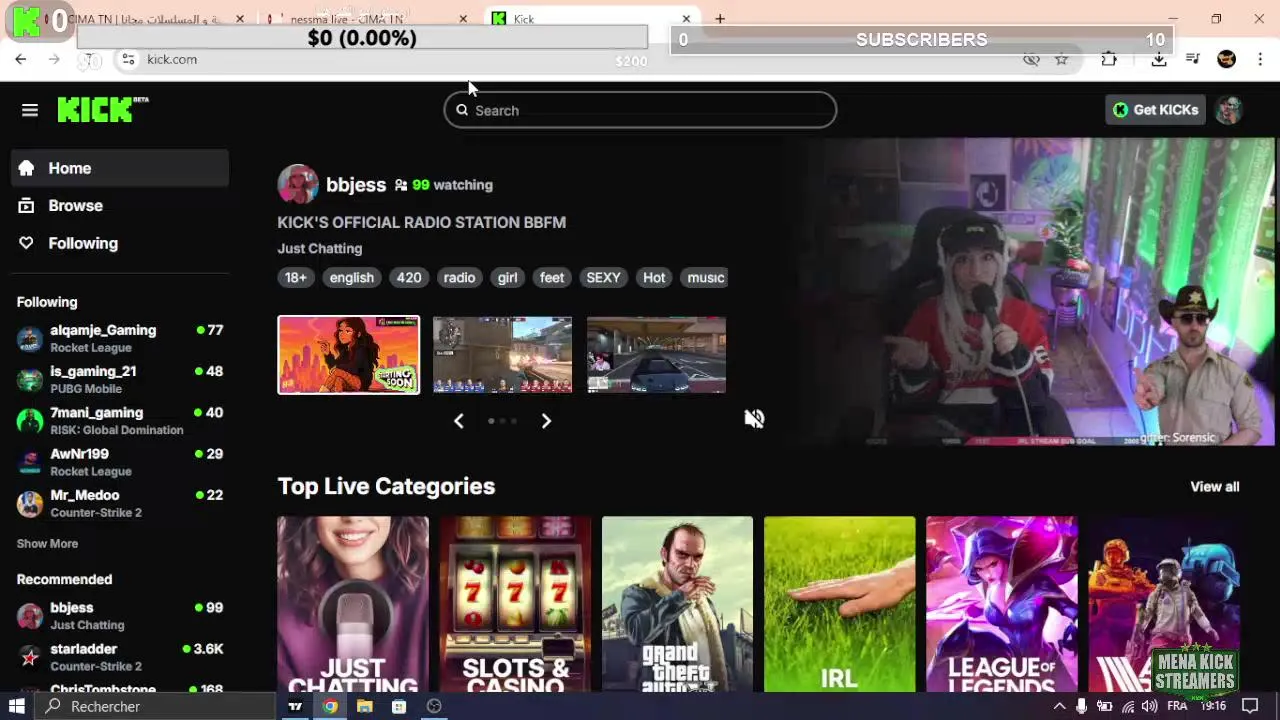
Task: Open Chrome from the taskbar
Action: [330, 706]
